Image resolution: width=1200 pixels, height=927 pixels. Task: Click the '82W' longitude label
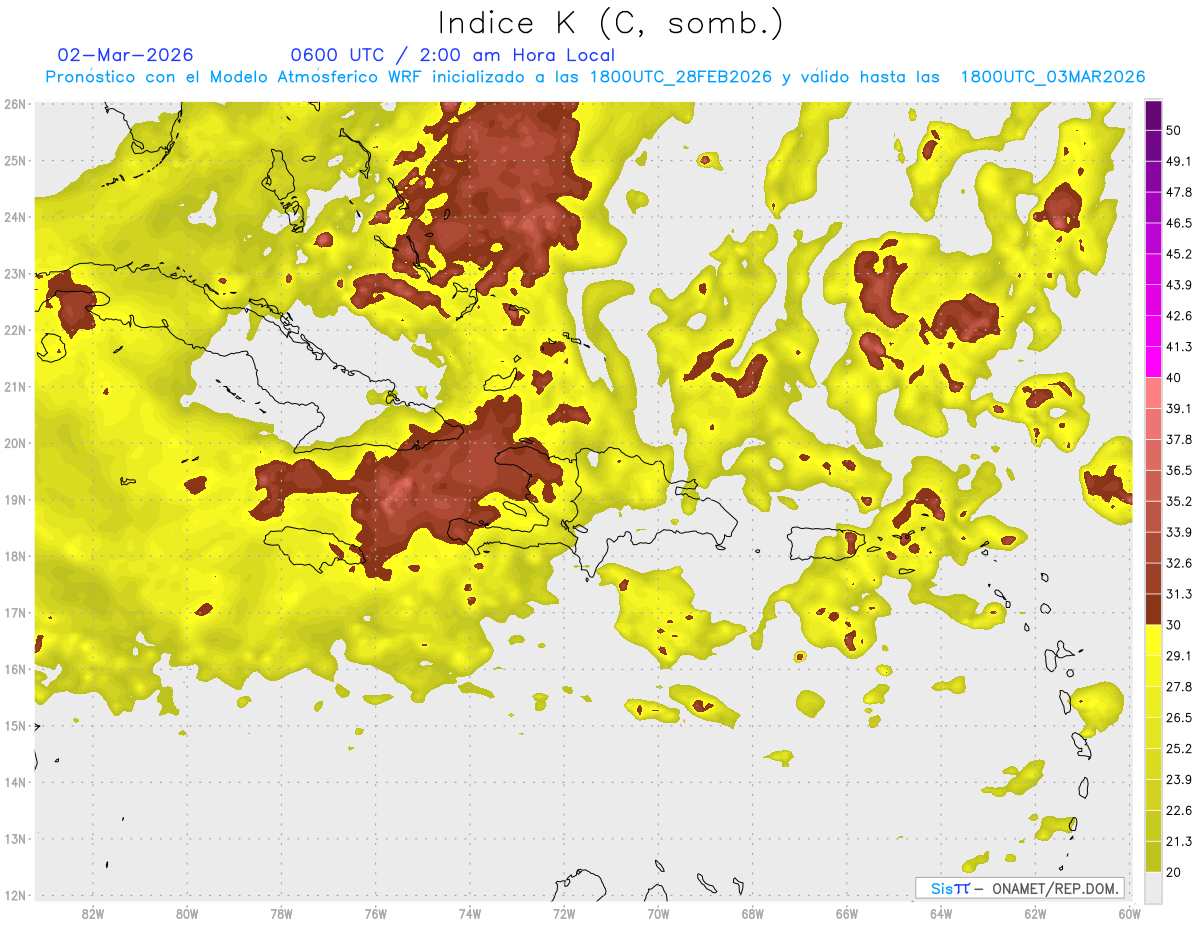click(x=93, y=914)
